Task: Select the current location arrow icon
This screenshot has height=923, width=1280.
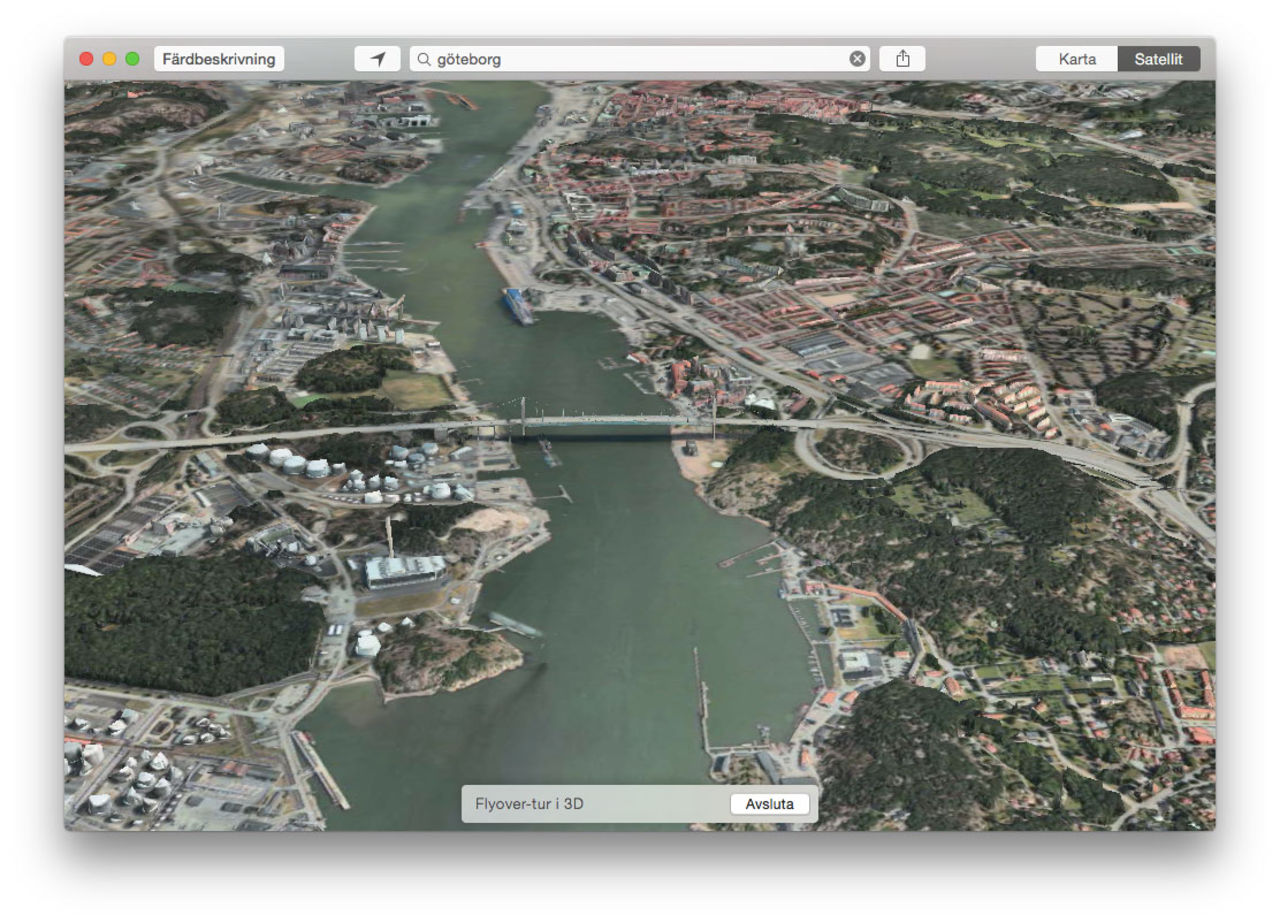Action: [x=375, y=58]
